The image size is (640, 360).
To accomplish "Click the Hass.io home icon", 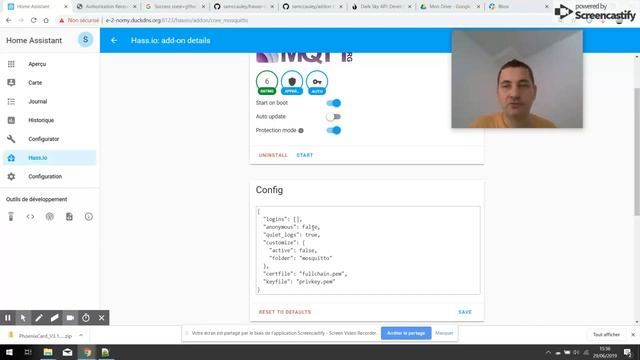I will (11, 158).
